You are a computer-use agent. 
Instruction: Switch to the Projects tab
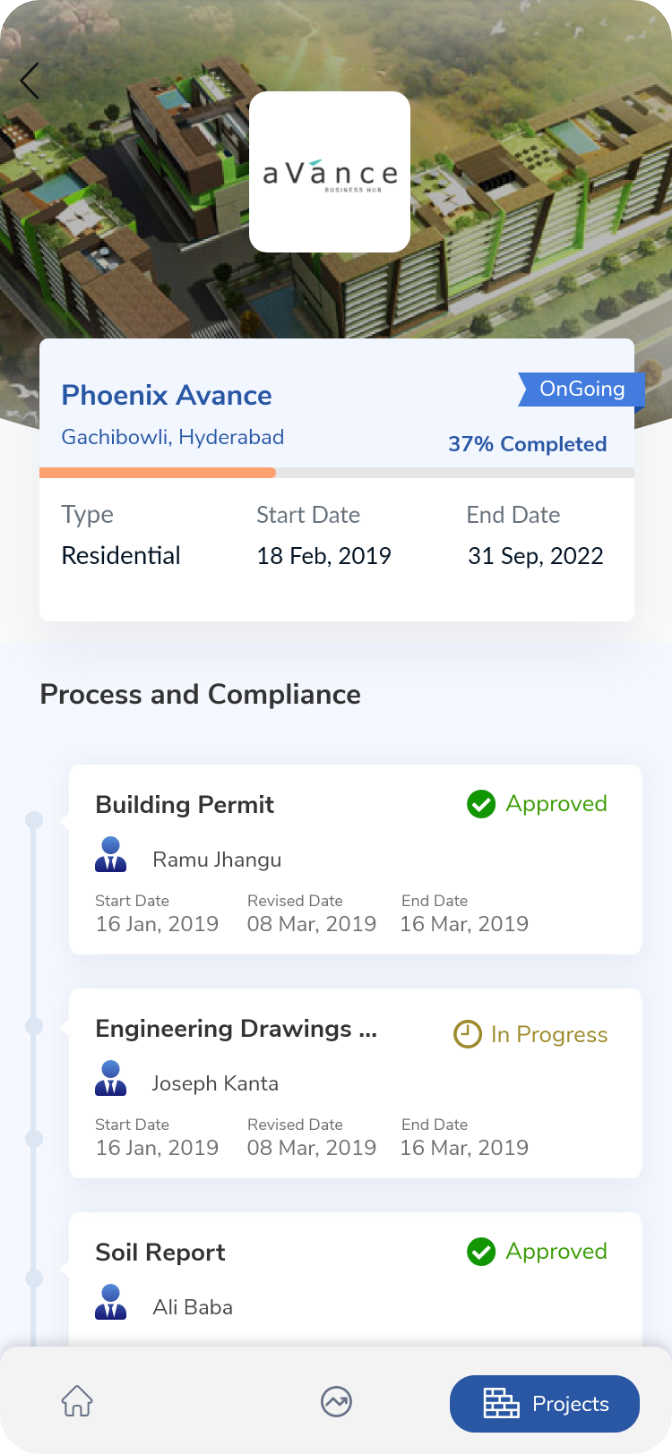pyautogui.click(x=544, y=1404)
